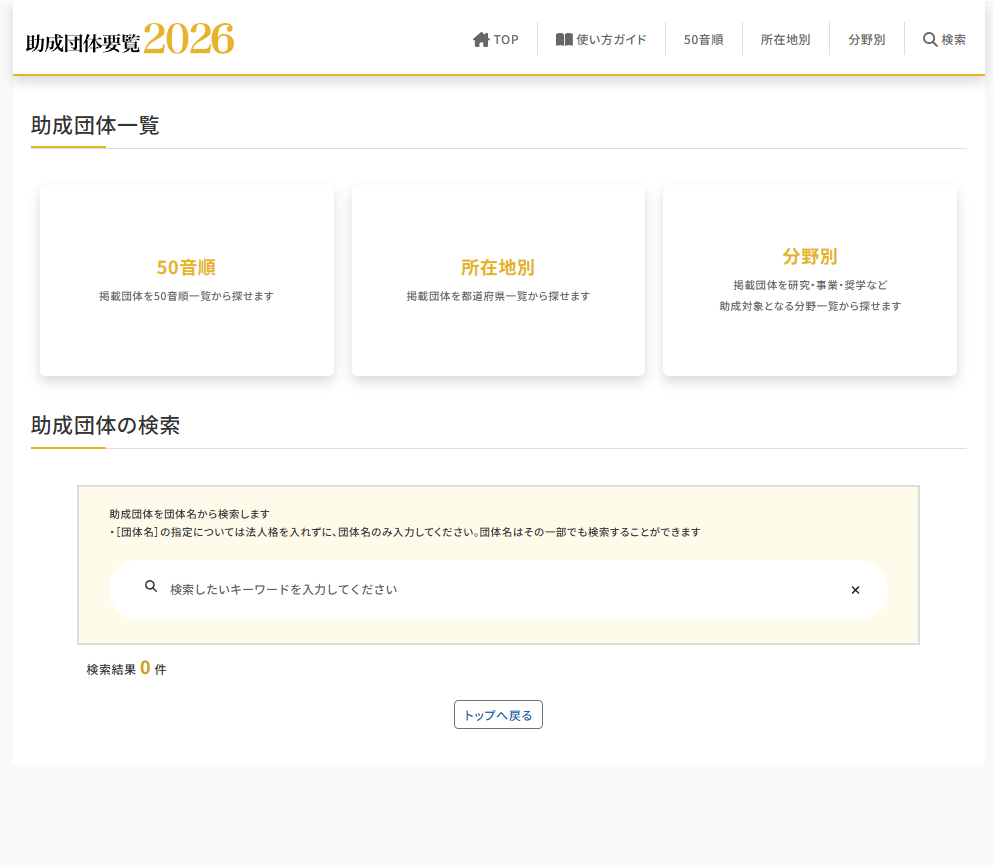Click the magnifier icon inside the search box

tap(151, 586)
